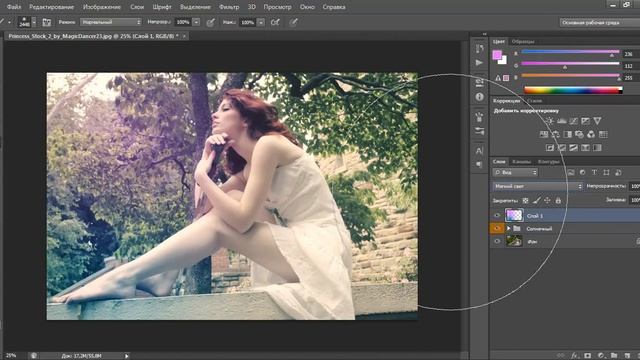Add a Black & White adjustment
The height and width of the screenshot is (360, 640).
click(568, 134)
